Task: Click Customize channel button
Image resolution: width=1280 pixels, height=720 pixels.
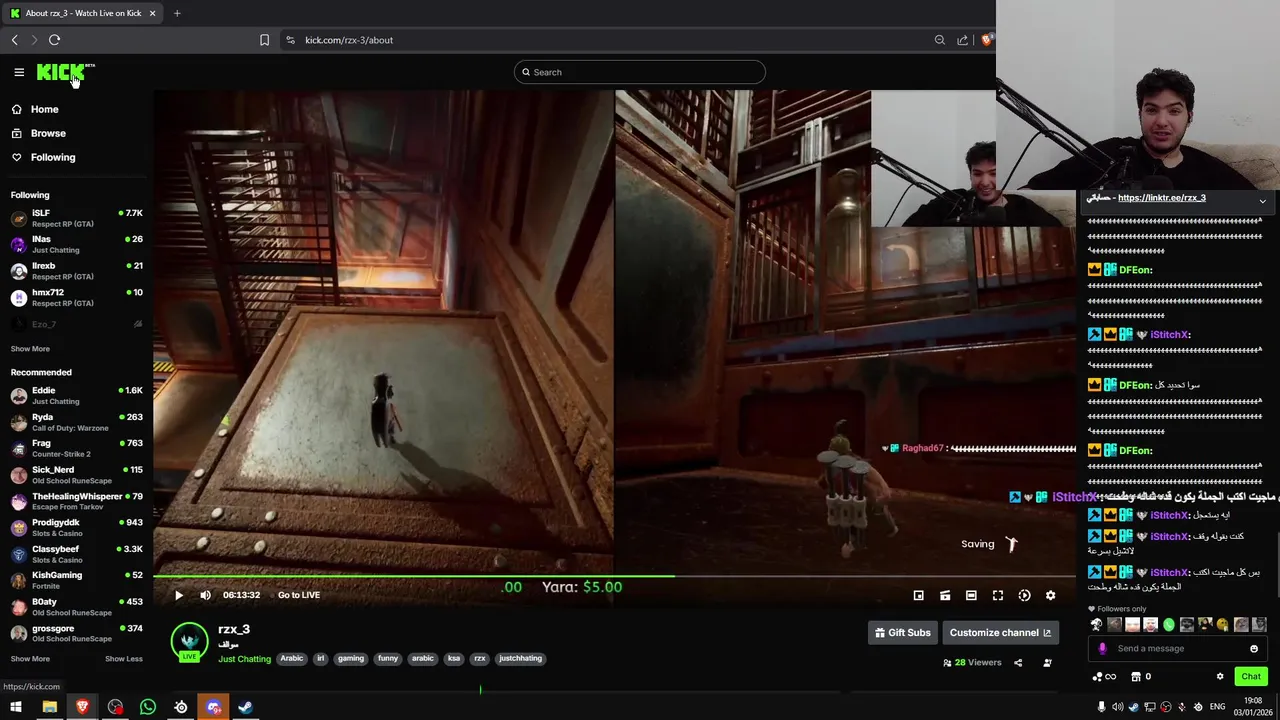Action: 1000,632
